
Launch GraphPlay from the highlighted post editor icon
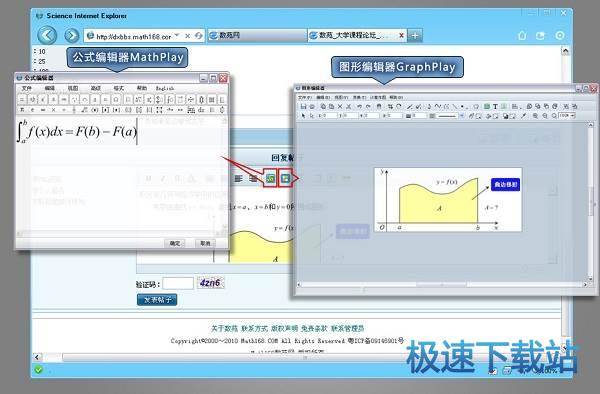(285, 178)
